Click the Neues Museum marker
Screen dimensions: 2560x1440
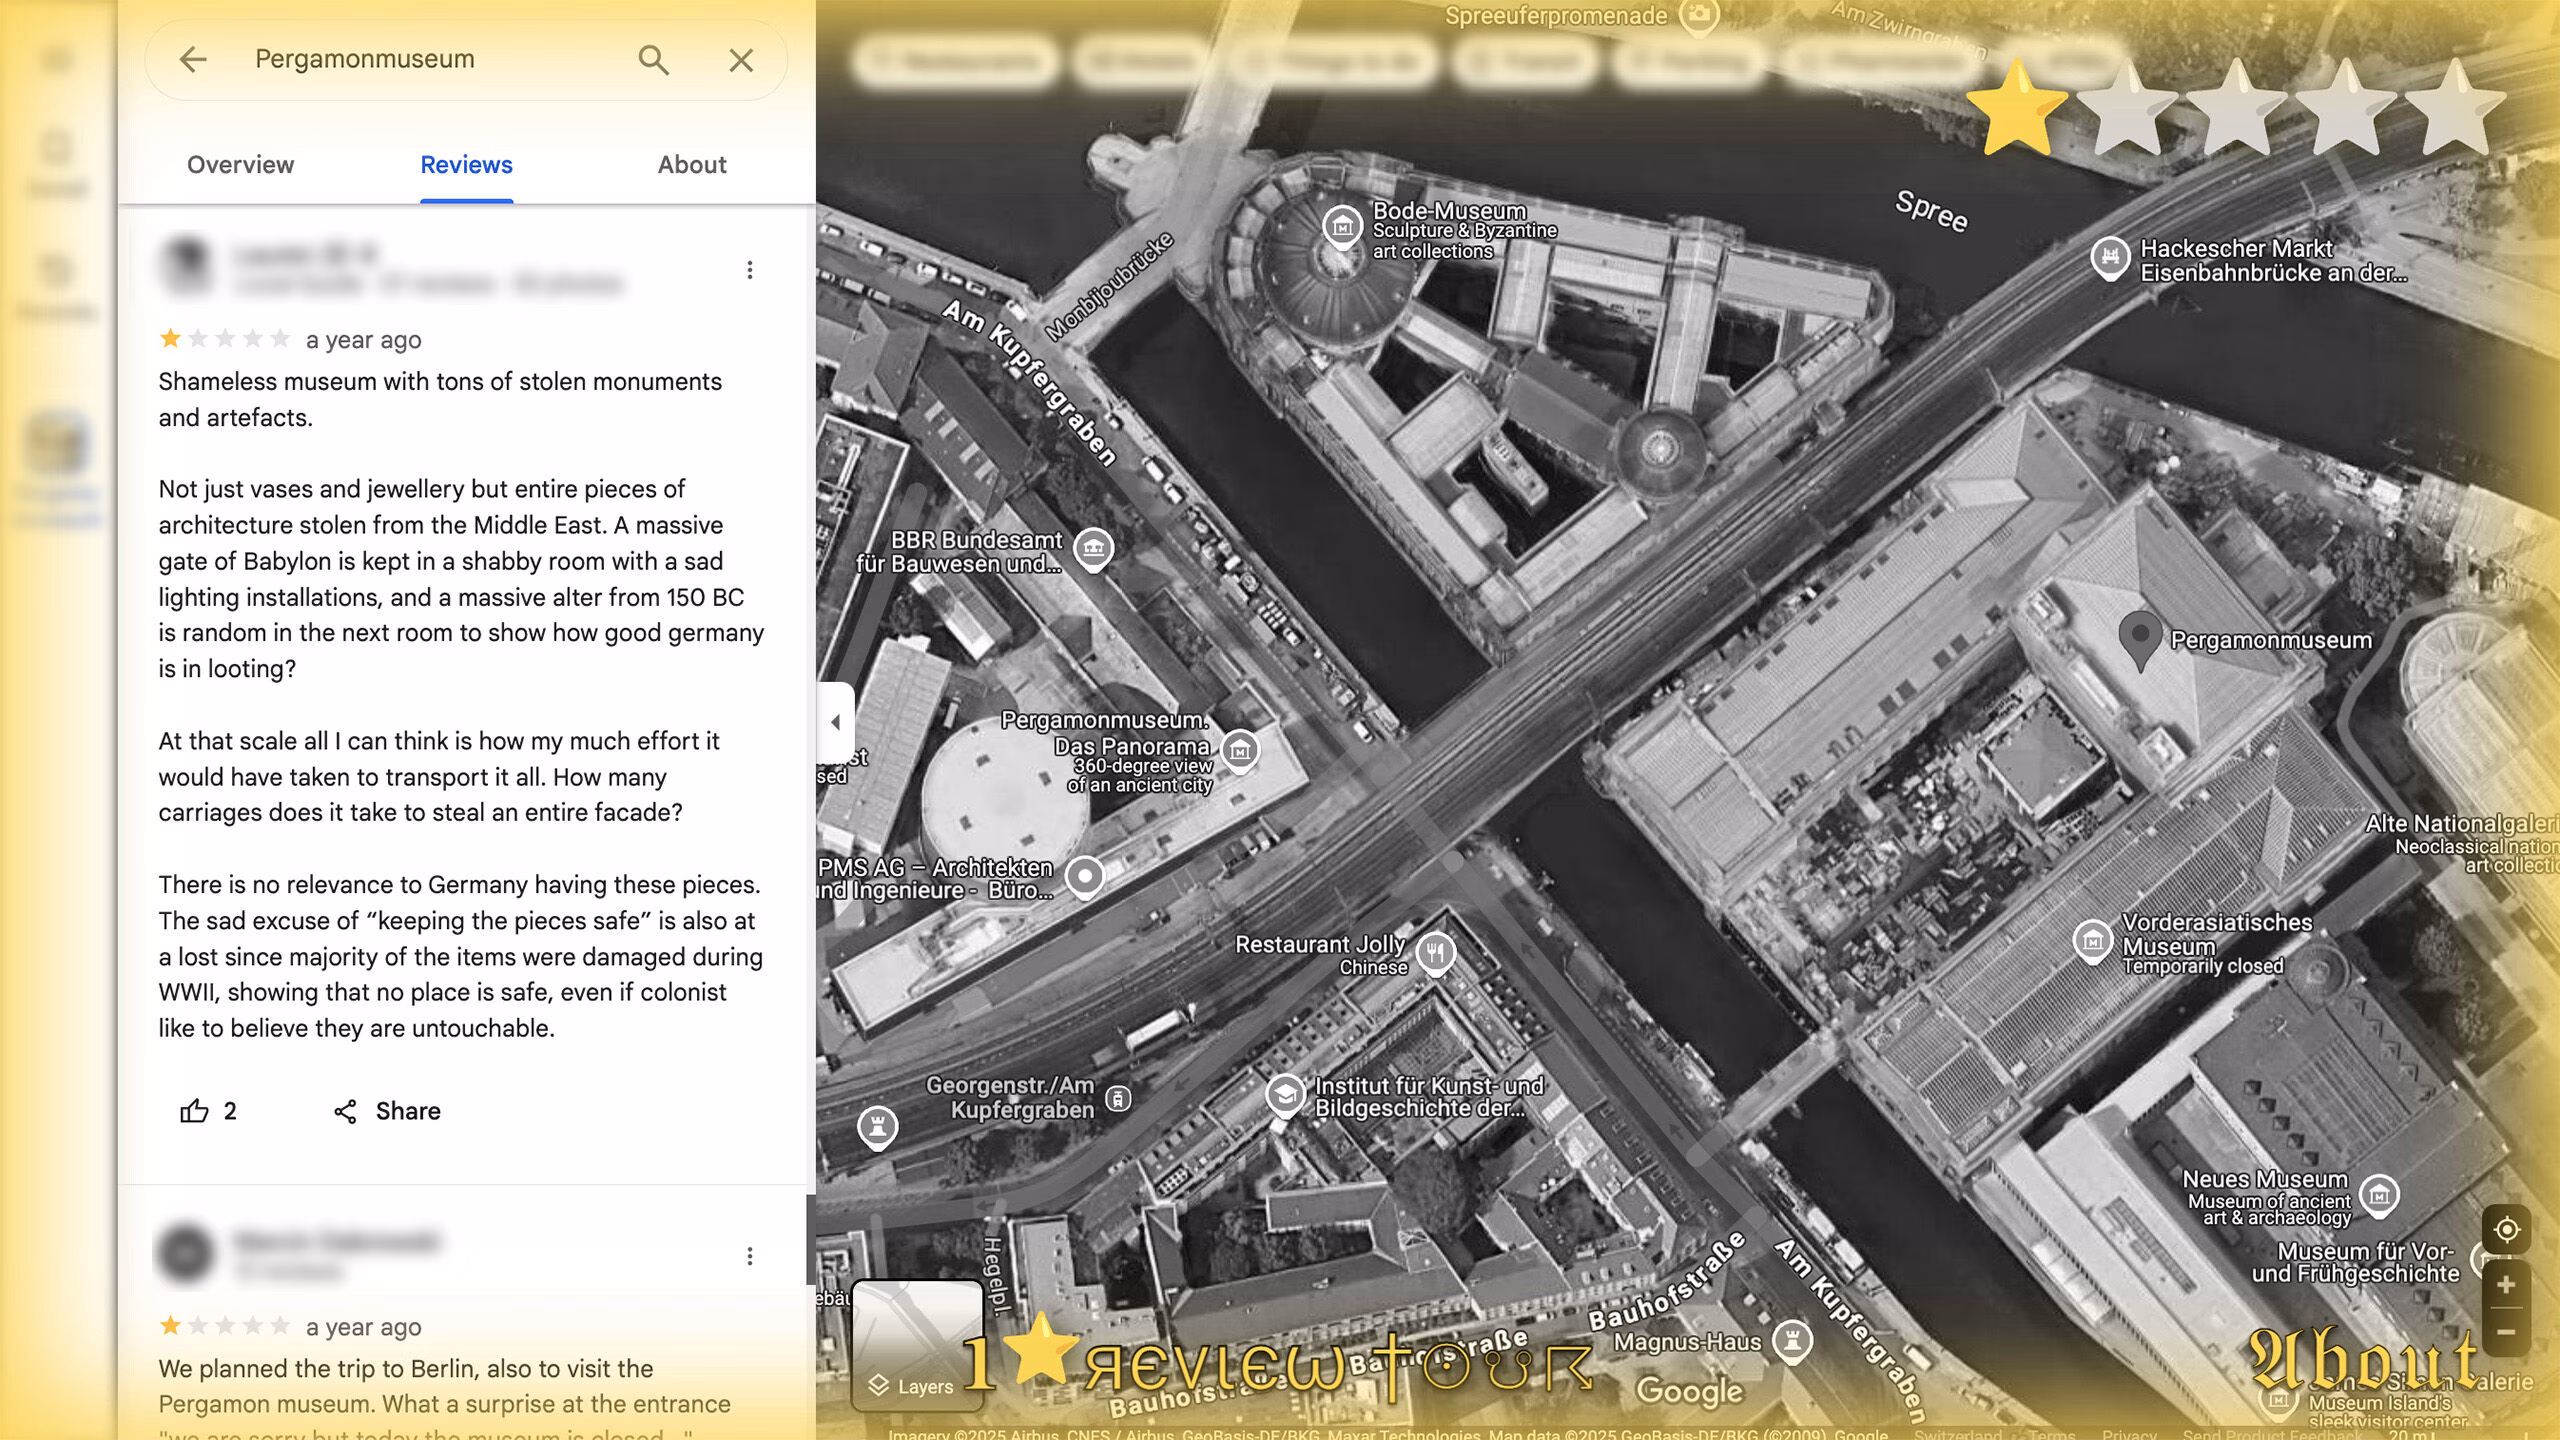point(2379,1194)
